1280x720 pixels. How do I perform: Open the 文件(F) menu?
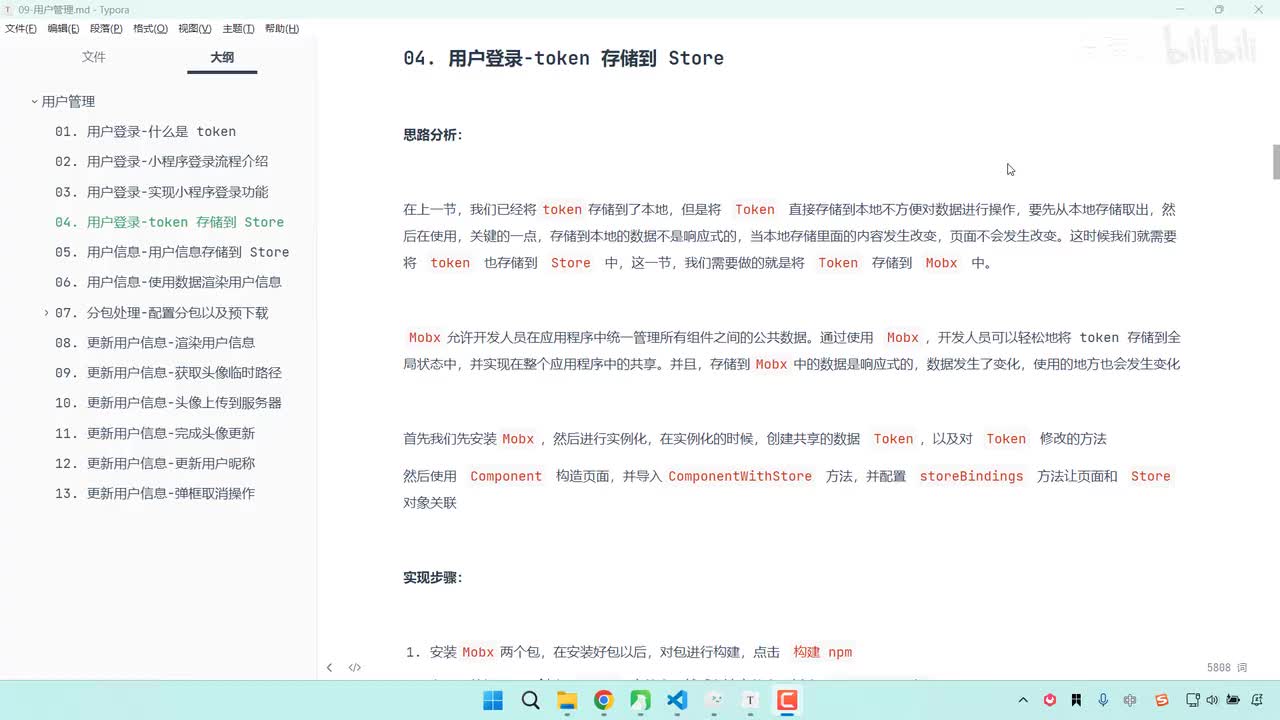point(21,29)
